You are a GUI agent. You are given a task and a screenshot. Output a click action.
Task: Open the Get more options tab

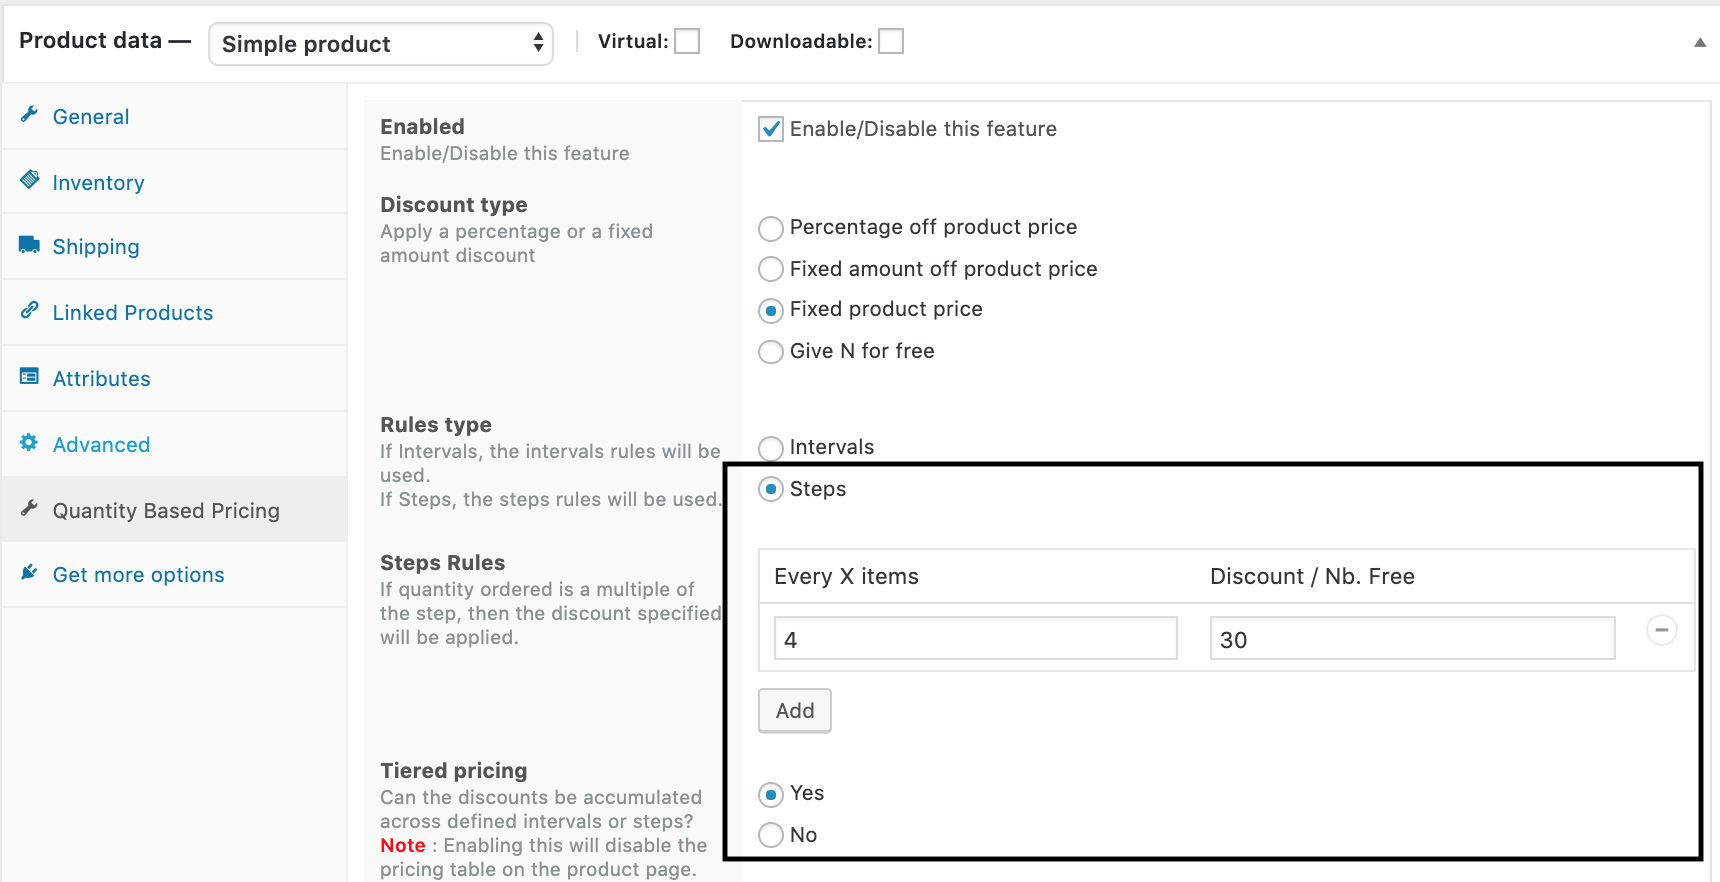click(x=175, y=574)
